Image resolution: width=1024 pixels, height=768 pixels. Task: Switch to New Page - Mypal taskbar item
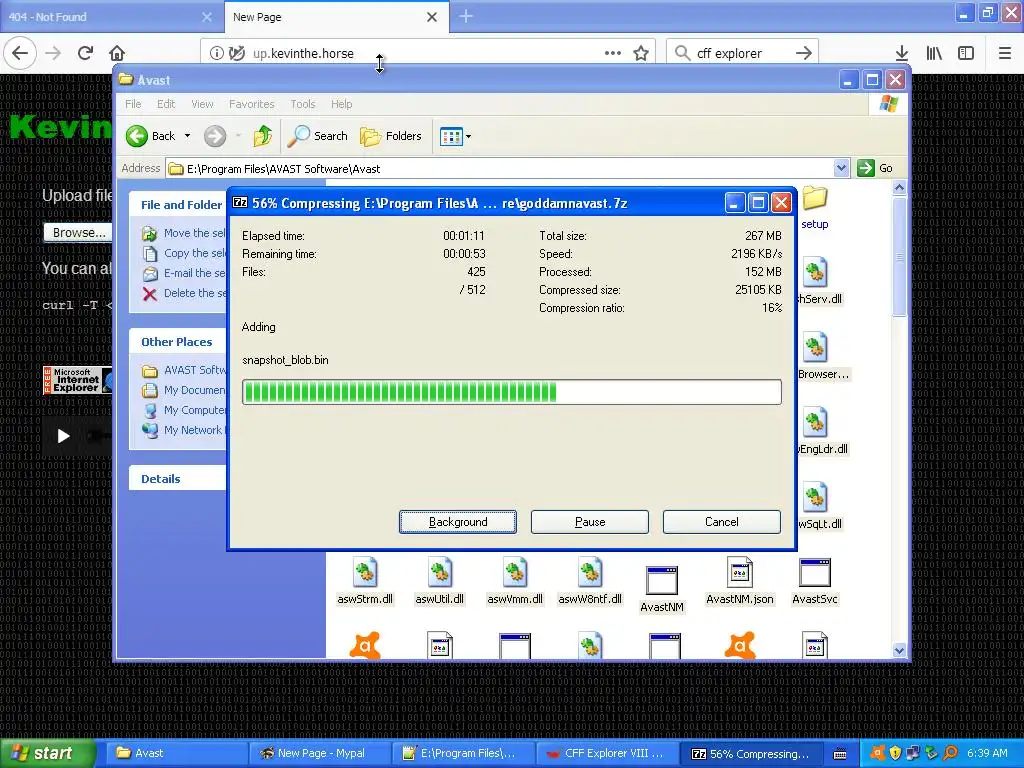pyautogui.click(x=320, y=753)
